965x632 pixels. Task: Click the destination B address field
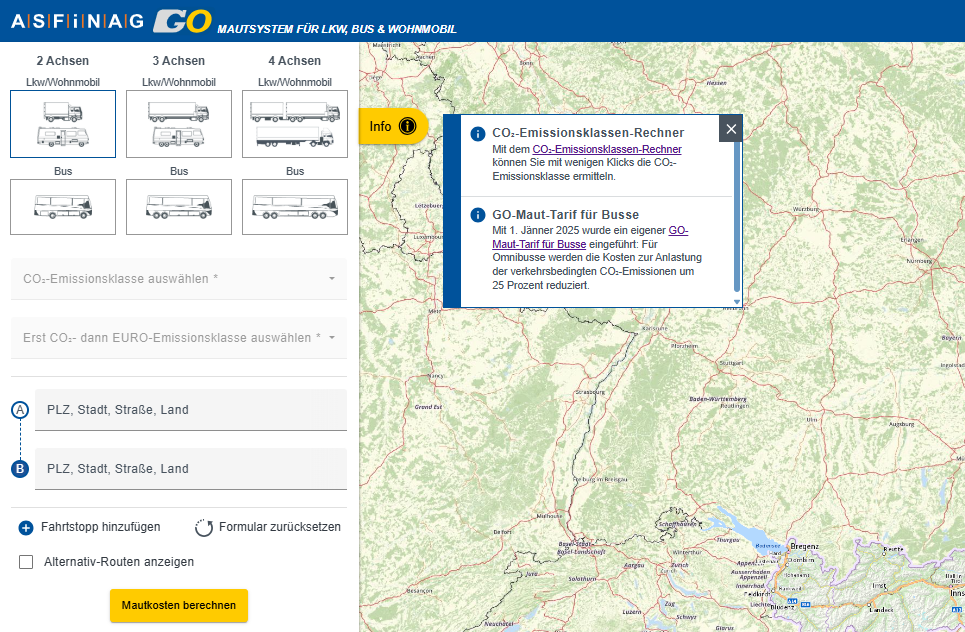190,469
